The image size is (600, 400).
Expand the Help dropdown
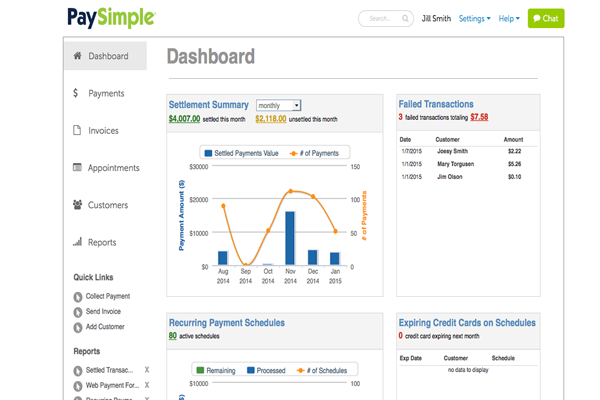point(509,18)
